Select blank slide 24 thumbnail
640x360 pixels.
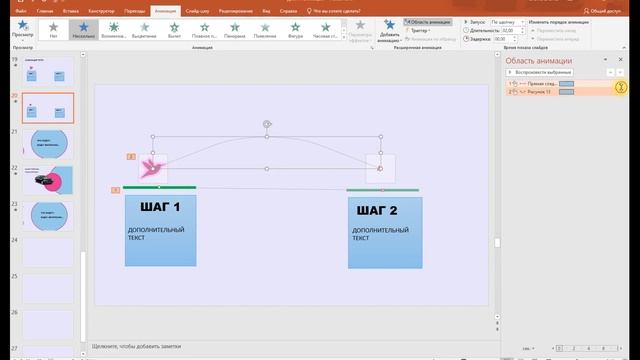tap(48, 252)
